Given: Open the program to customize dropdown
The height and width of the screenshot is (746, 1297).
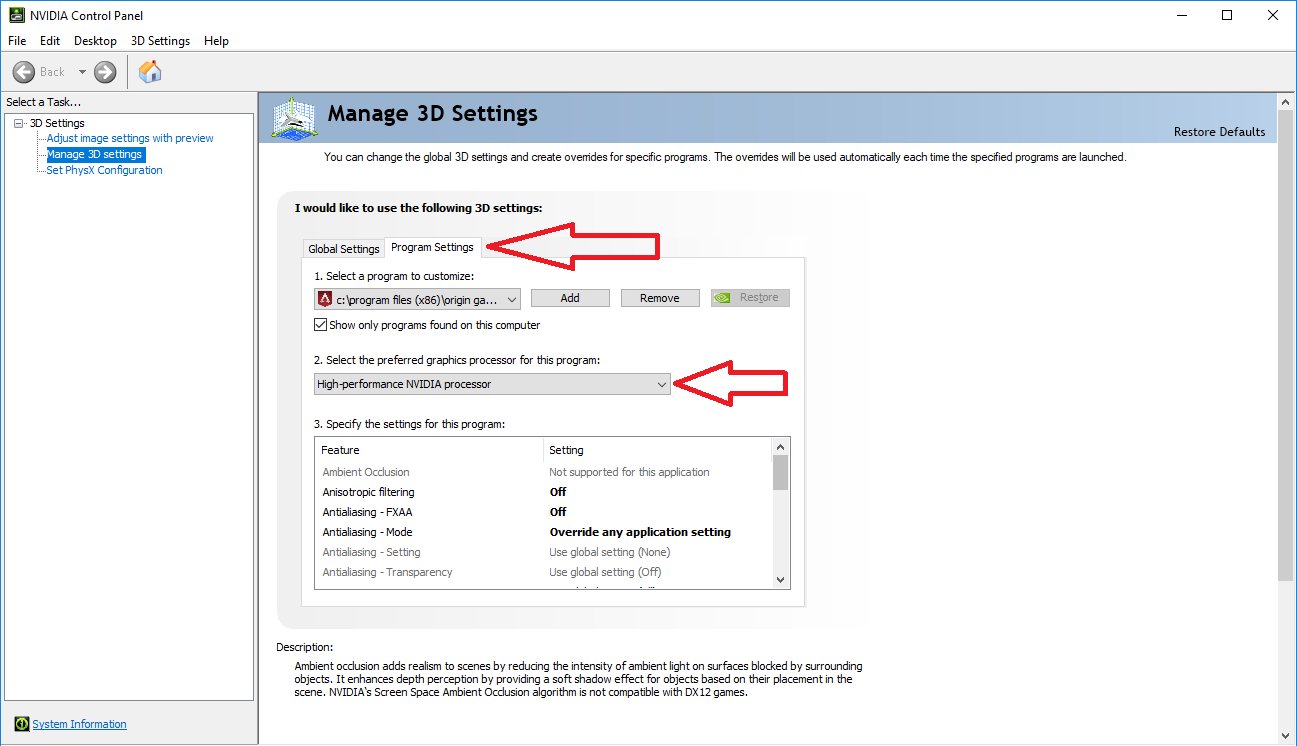Looking at the screenshot, I should tap(417, 298).
